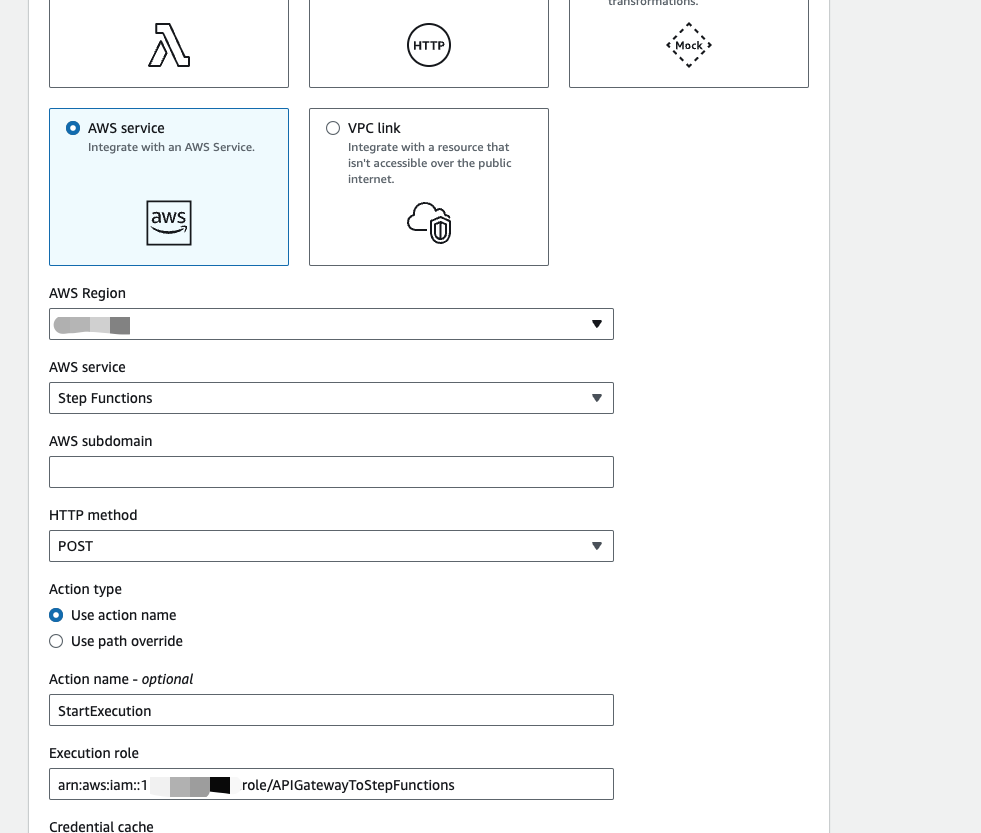The image size is (981, 833).
Task: Click the 'AWS subdomain' label
Action: pos(101,441)
